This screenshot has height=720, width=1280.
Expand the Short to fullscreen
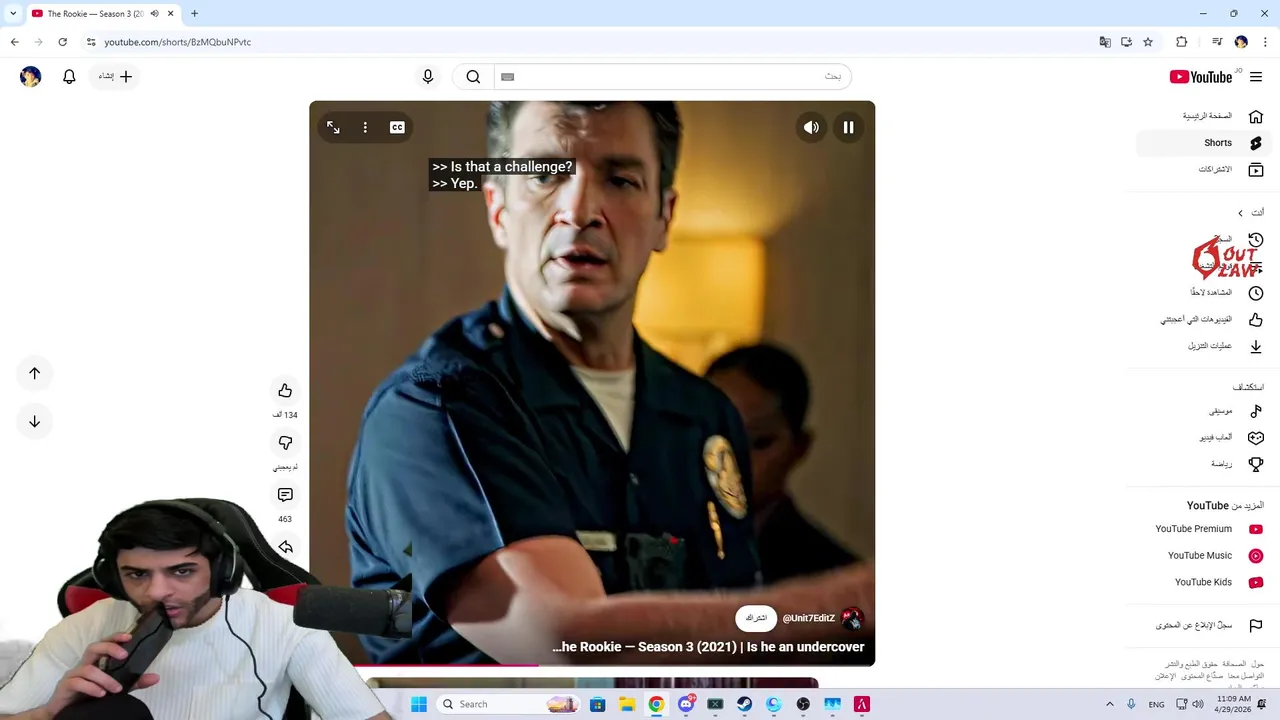tap(333, 127)
